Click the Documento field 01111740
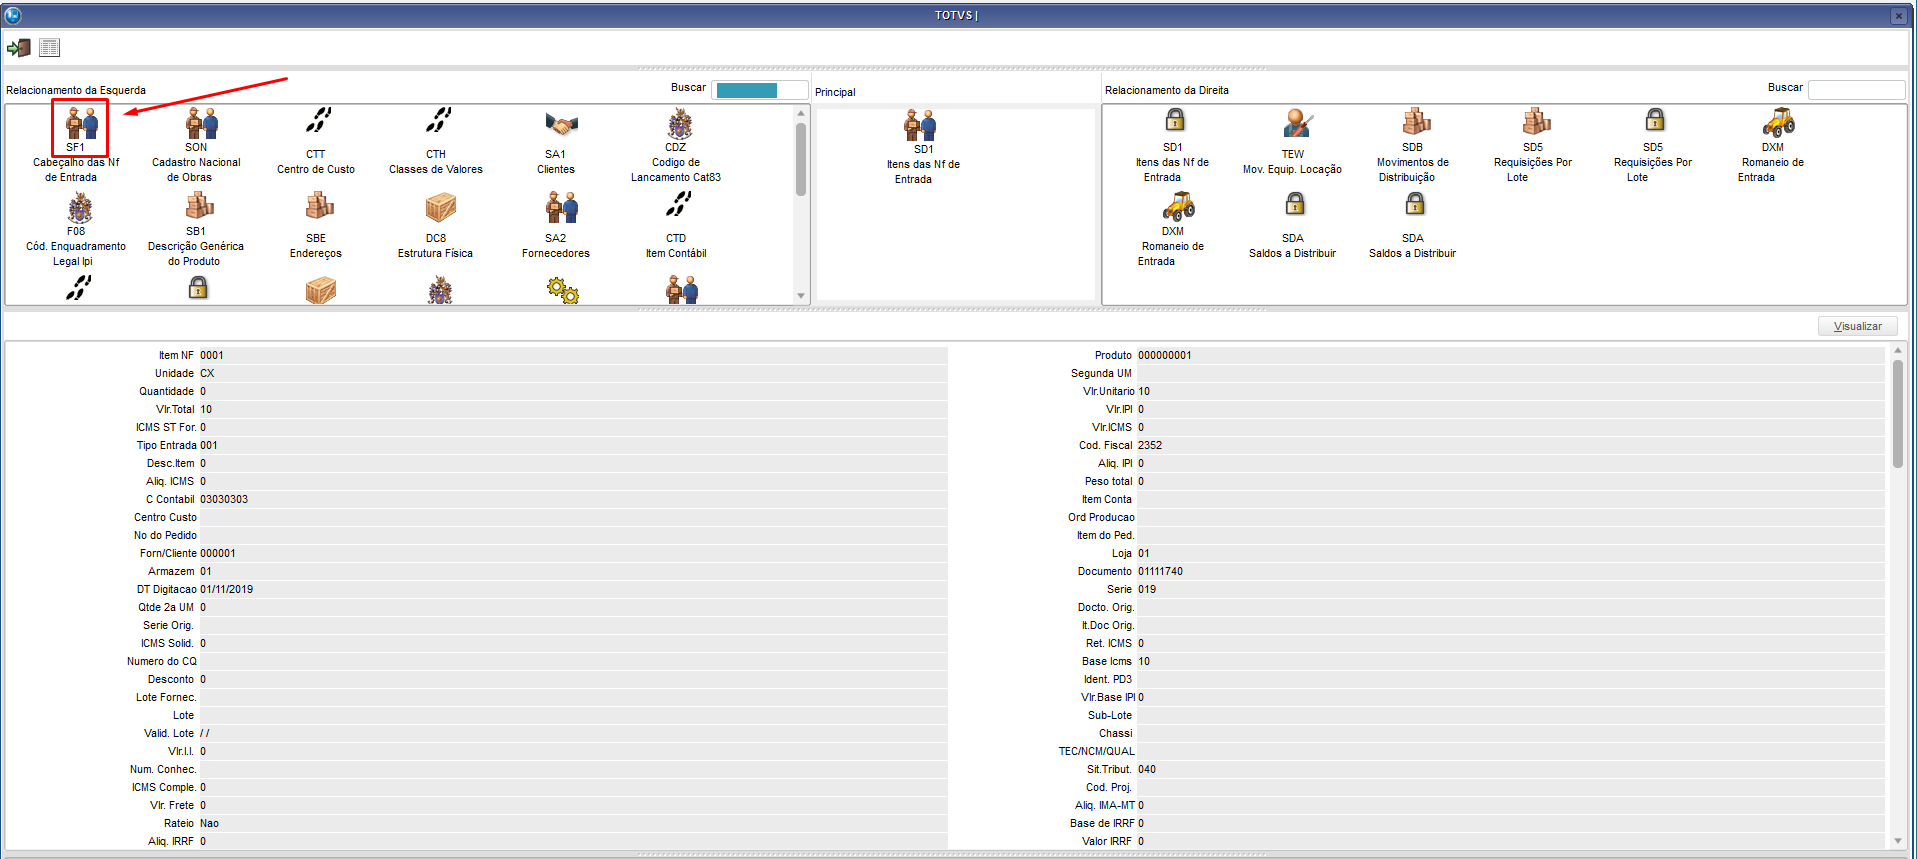This screenshot has height=859, width=1917. [x=1510, y=571]
